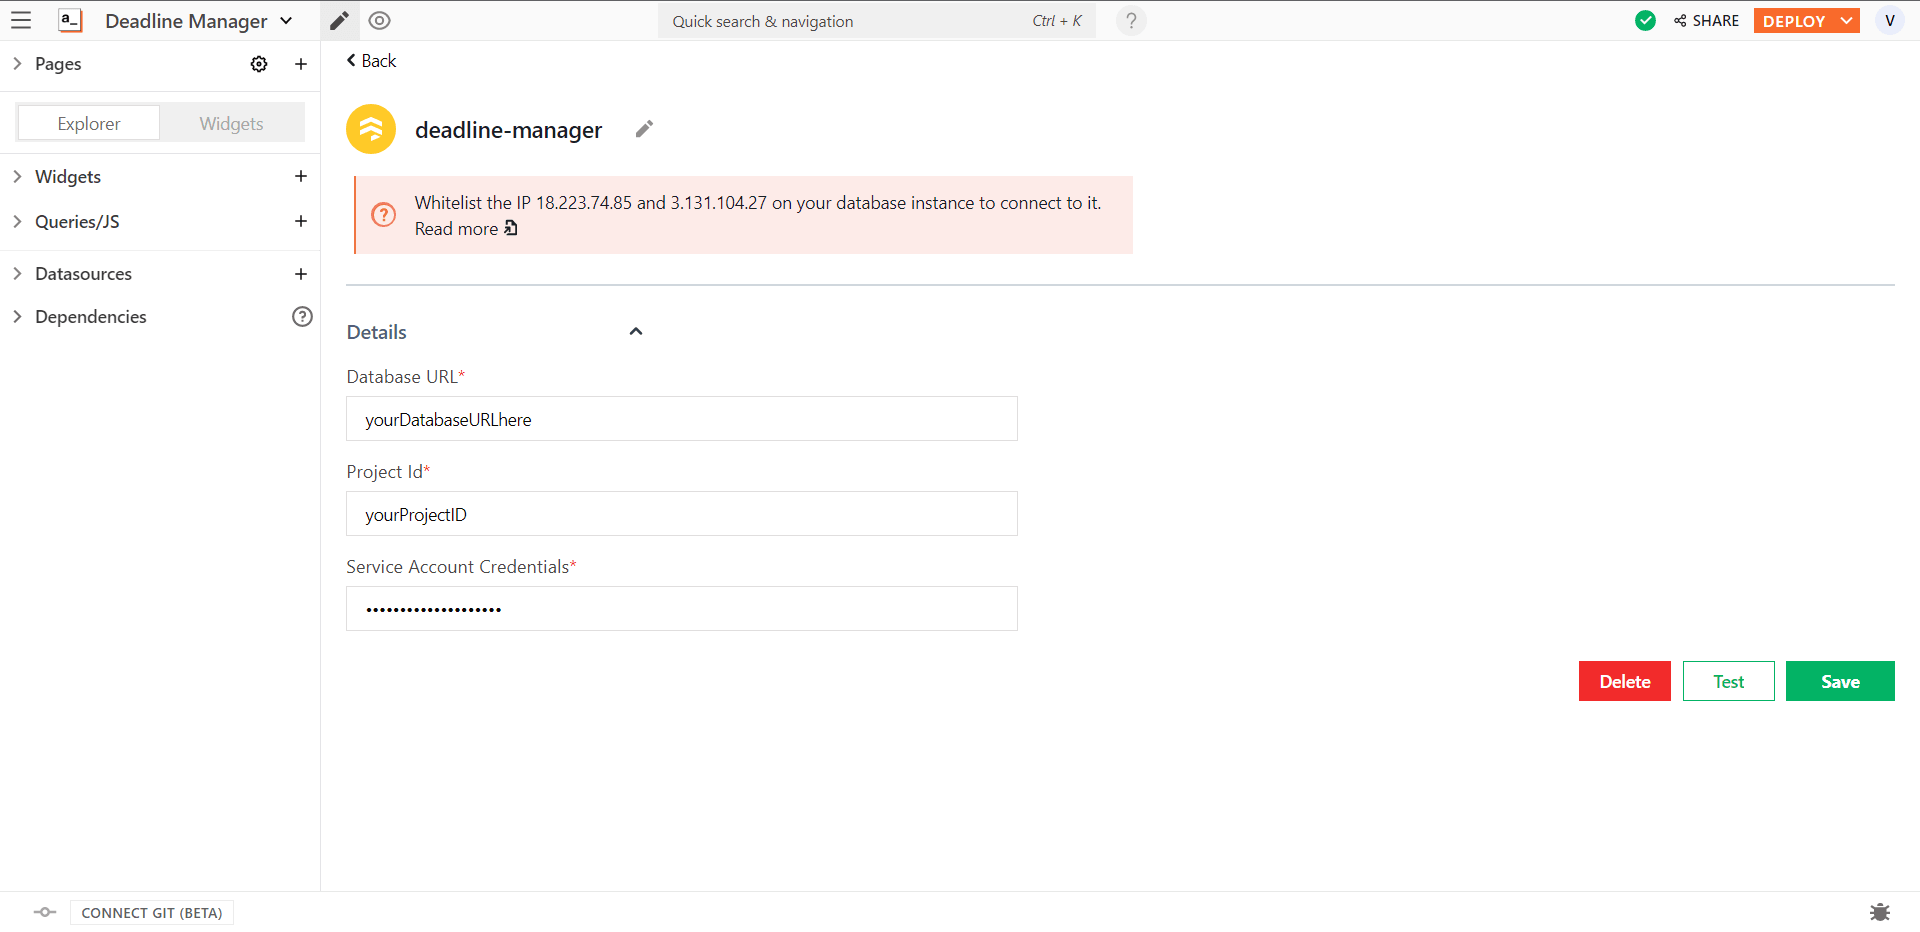Add a new widget with plus icon
The width and height of the screenshot is (1920, 932).
pyautogui.click(x=301, y=176)
